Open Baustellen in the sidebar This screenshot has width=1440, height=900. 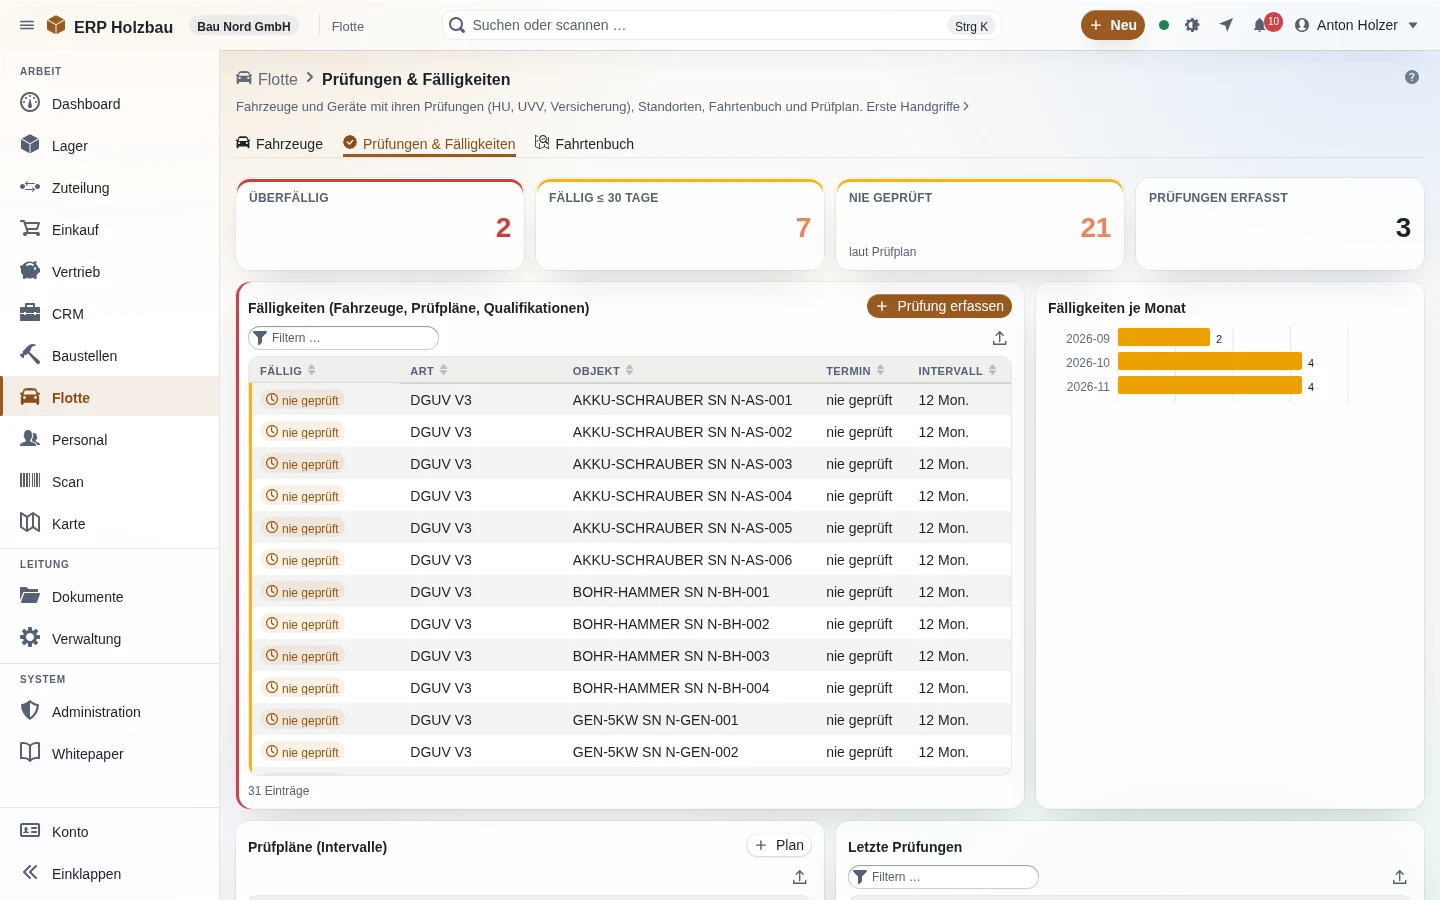(110, 356)
